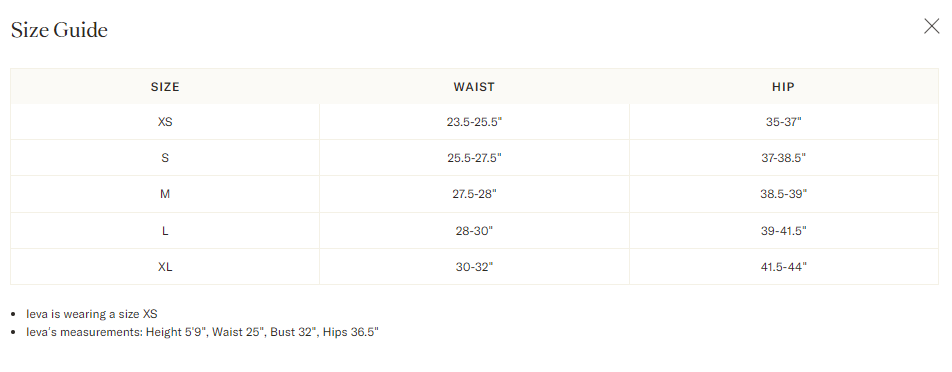Close the Size Guide dialog
Image resolution: width=952 pixels, height=372 pixels.
[931, 26]
